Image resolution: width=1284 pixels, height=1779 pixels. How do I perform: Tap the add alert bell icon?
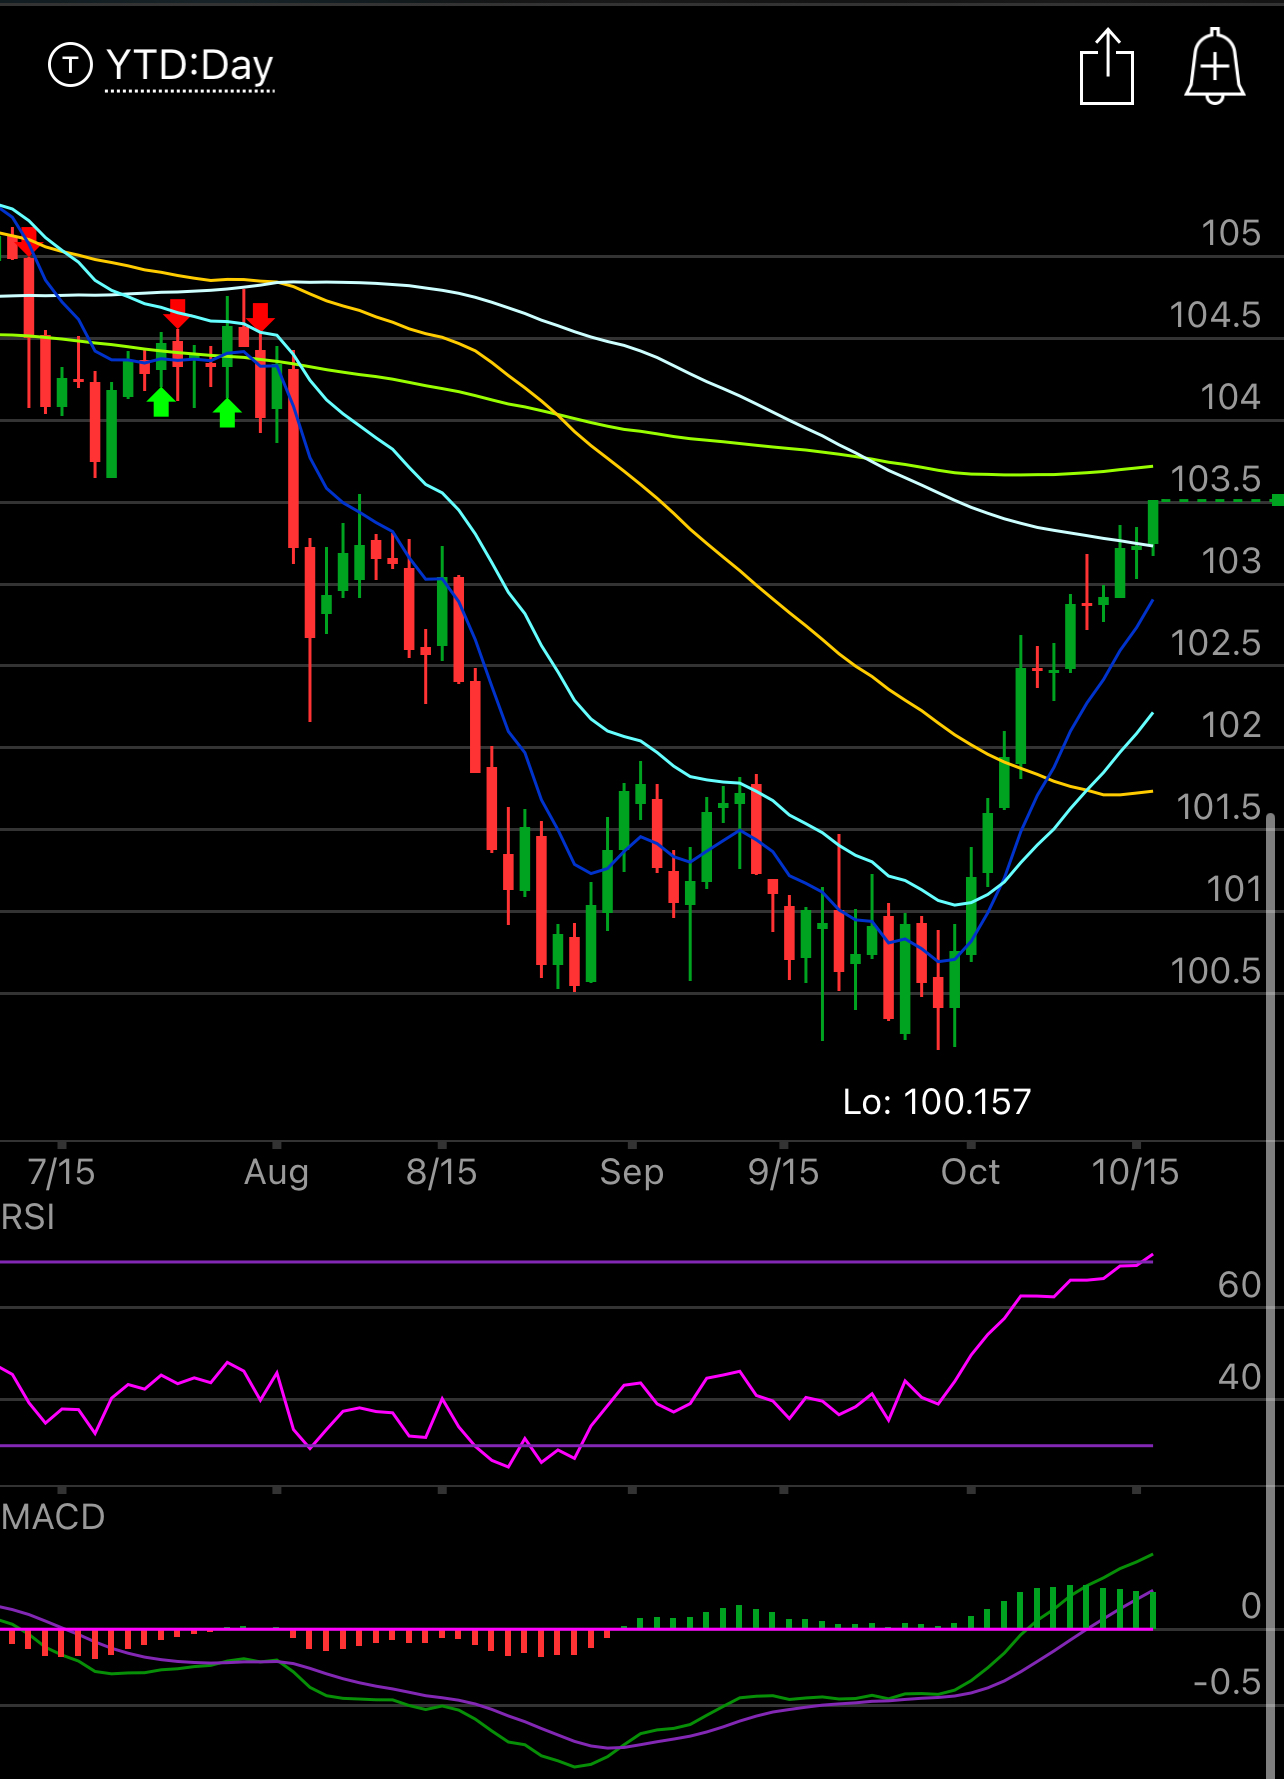coord(1215,67)
